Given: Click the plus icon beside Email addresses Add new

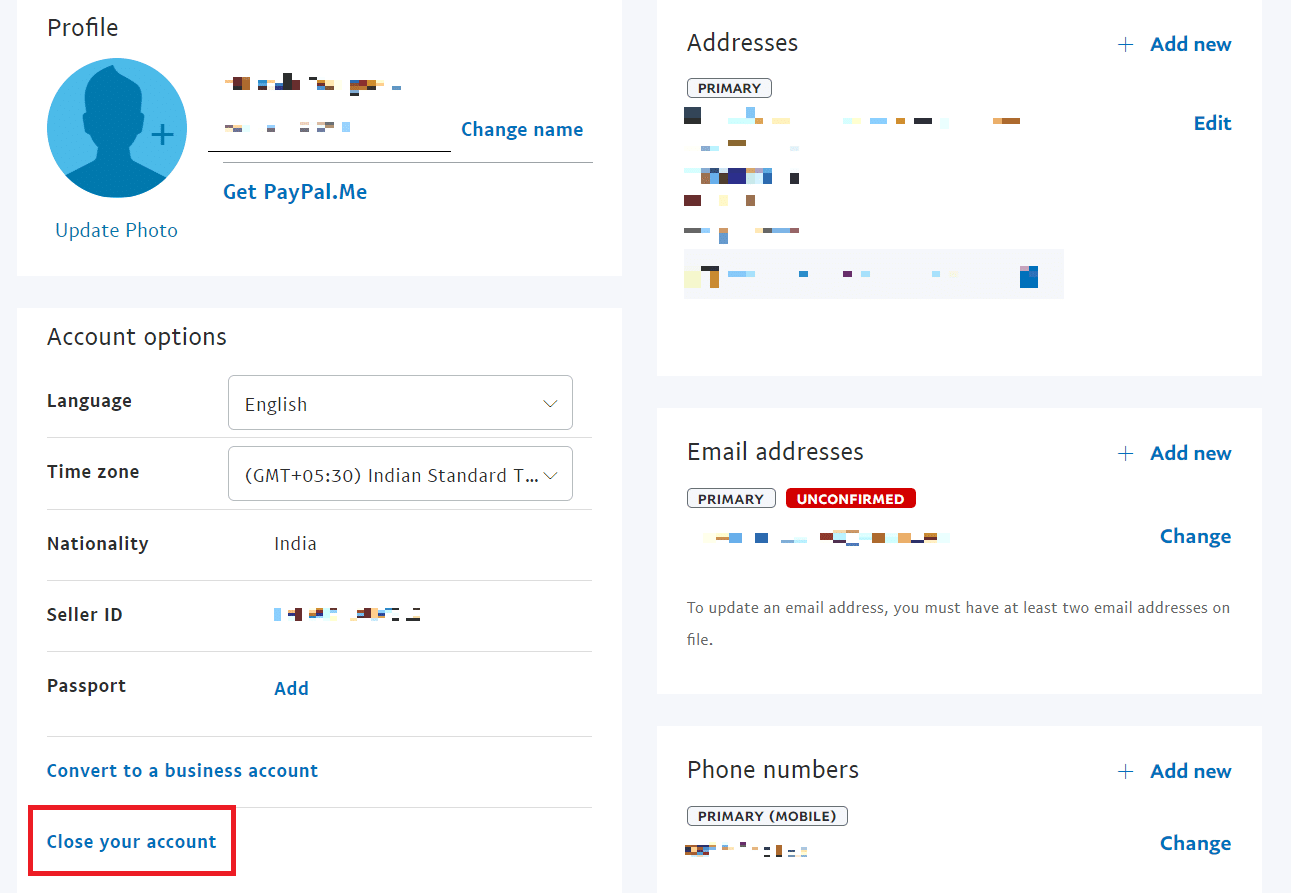Looking at the screenshot, I should (x=1126, y=453).
